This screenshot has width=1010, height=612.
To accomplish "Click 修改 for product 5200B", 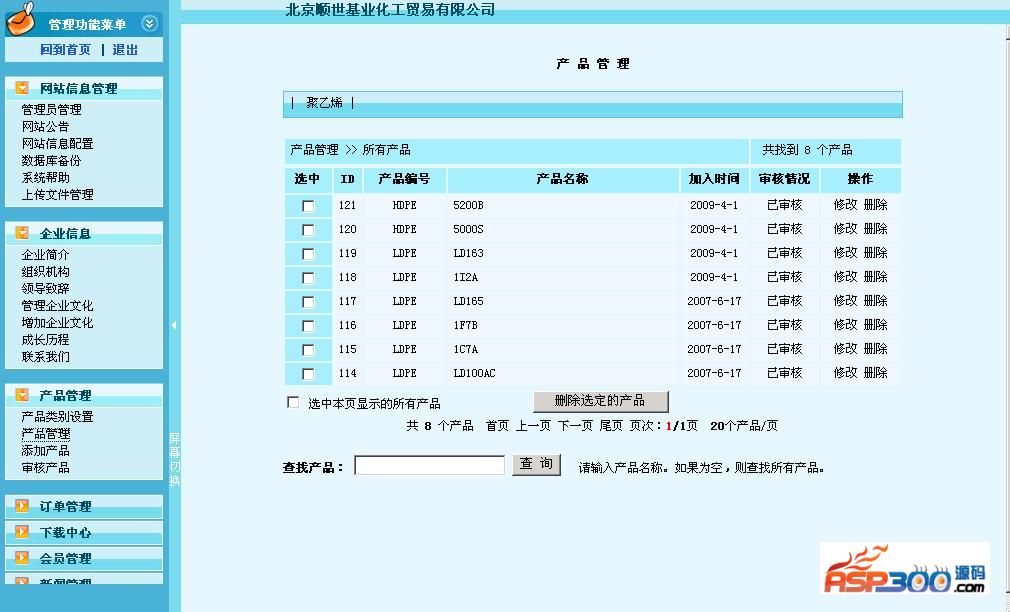I will tap(845, 205).
